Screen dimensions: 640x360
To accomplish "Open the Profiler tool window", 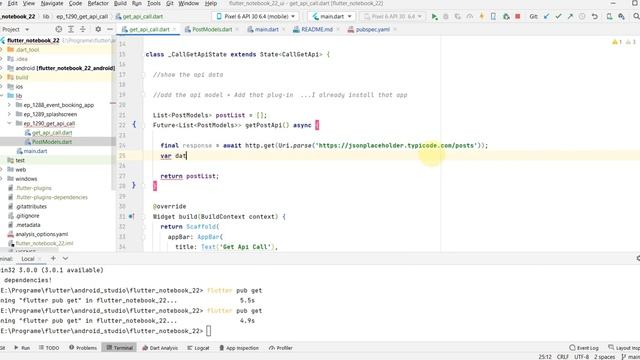I will click(x=281, y=348).
